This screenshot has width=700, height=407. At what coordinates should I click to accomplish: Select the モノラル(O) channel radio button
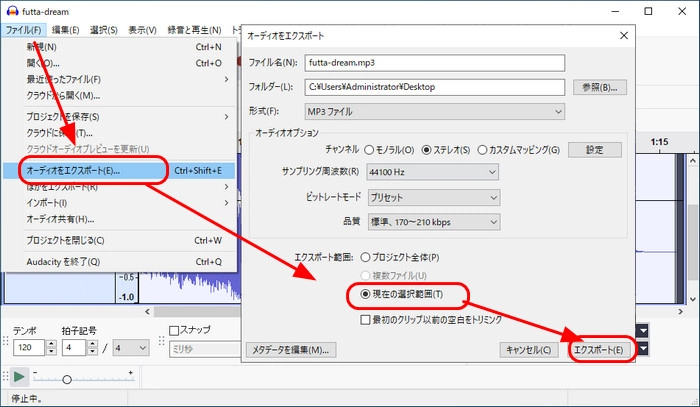[x=369, y=150]
